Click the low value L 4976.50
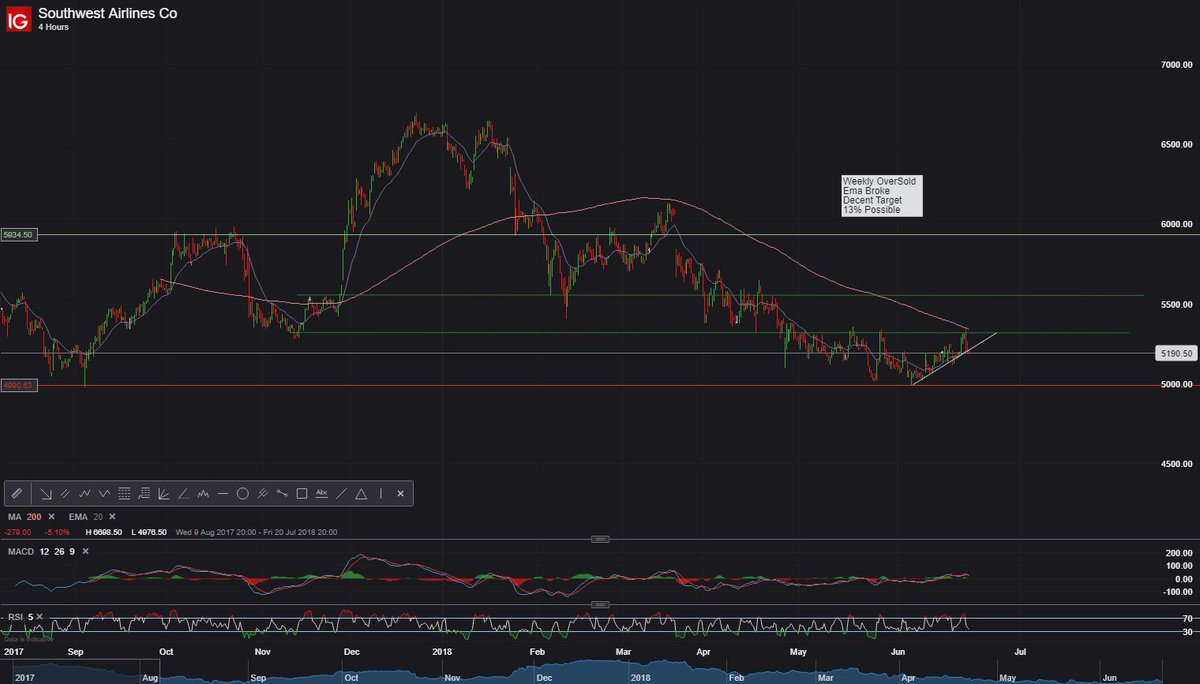Image resolution: width=1200 pixels, height=684 pixels. (149, 532)
